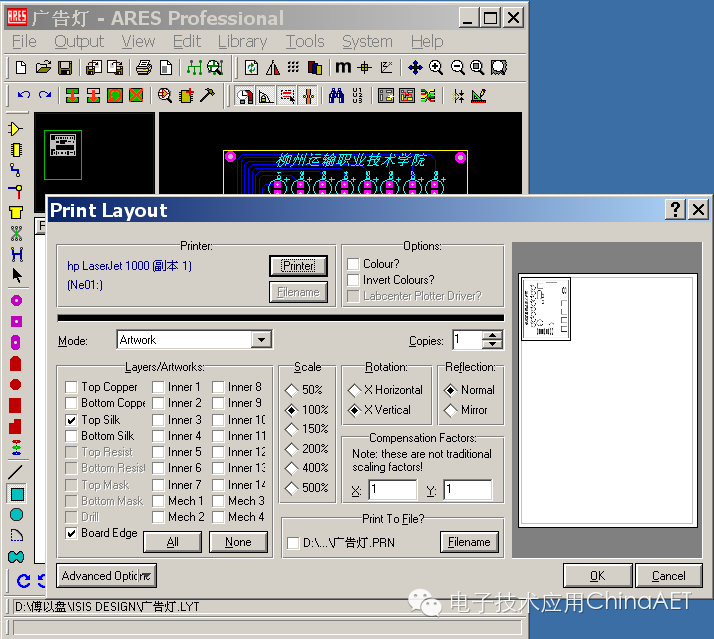Increase Copies with the up arrow
The height and width of the screenshot is (639, 714).
pyautogui.click(x=492, y=336)
